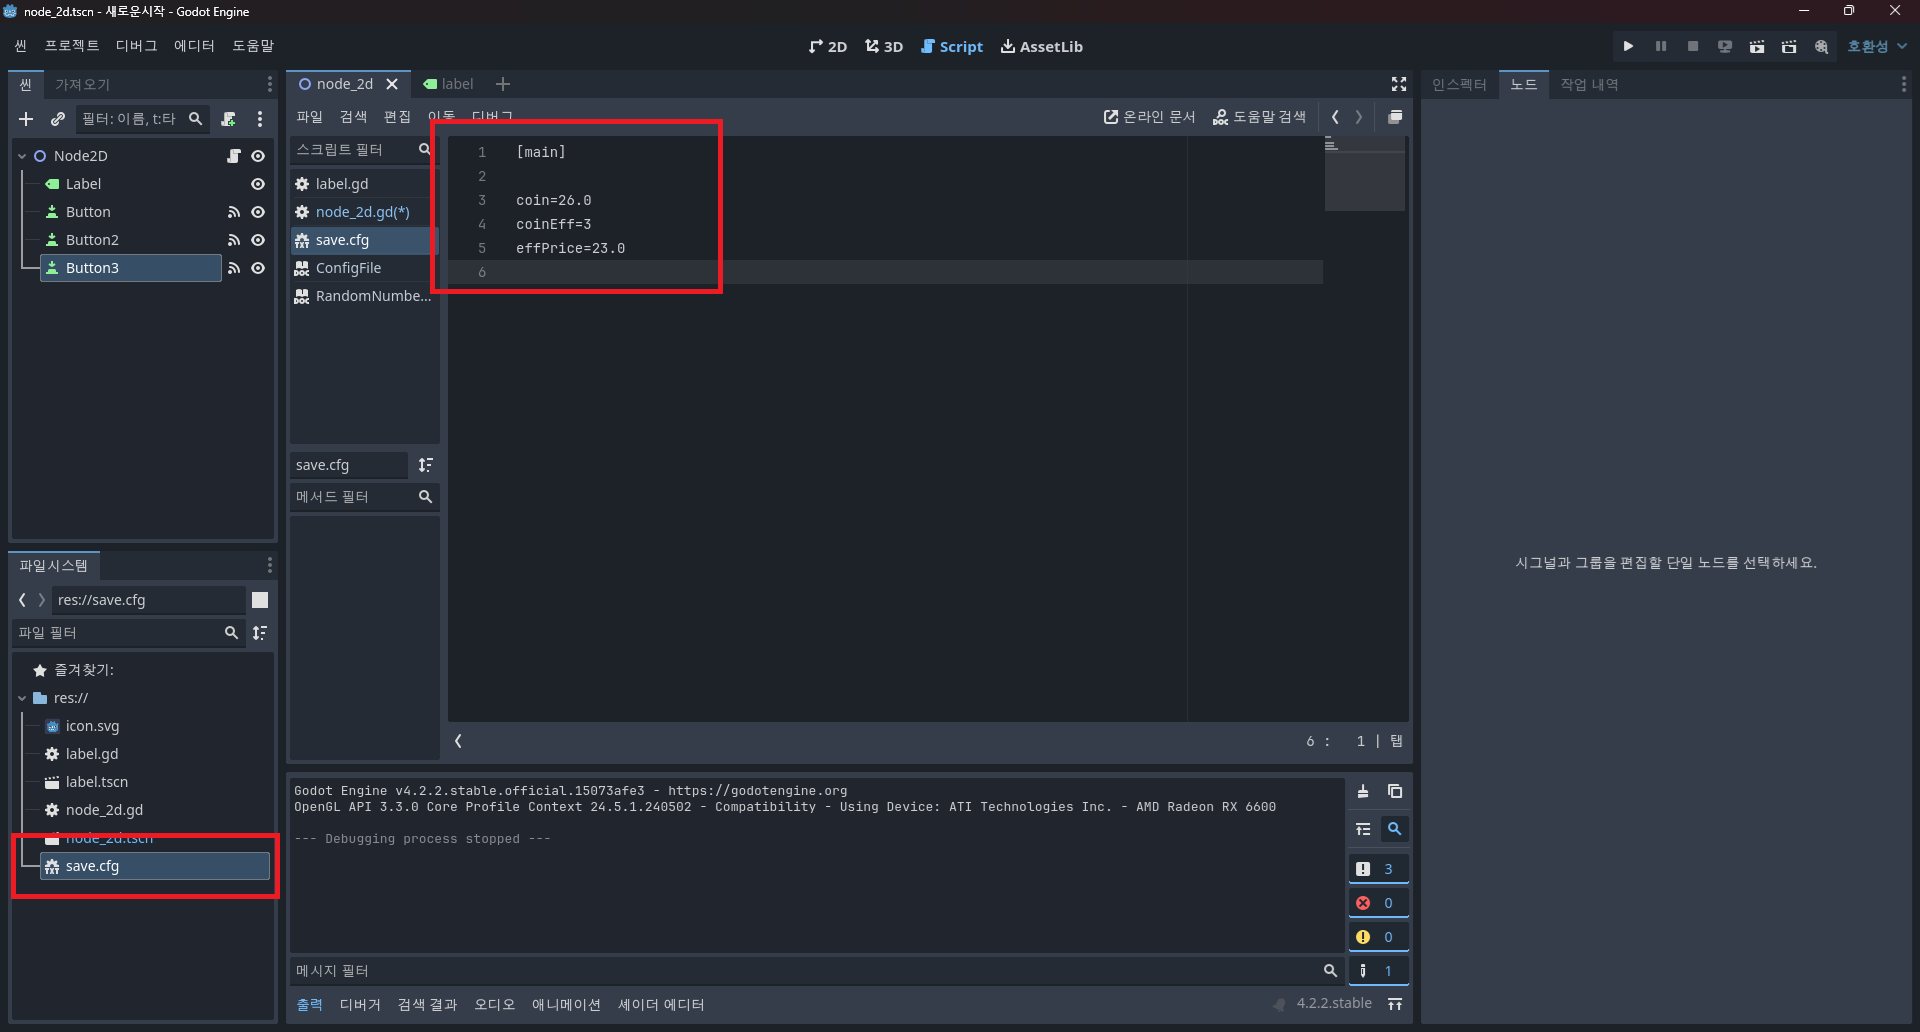Toggle visibility of Button node
This screenshot has height=1032, width=1920.
click(258, 212)
